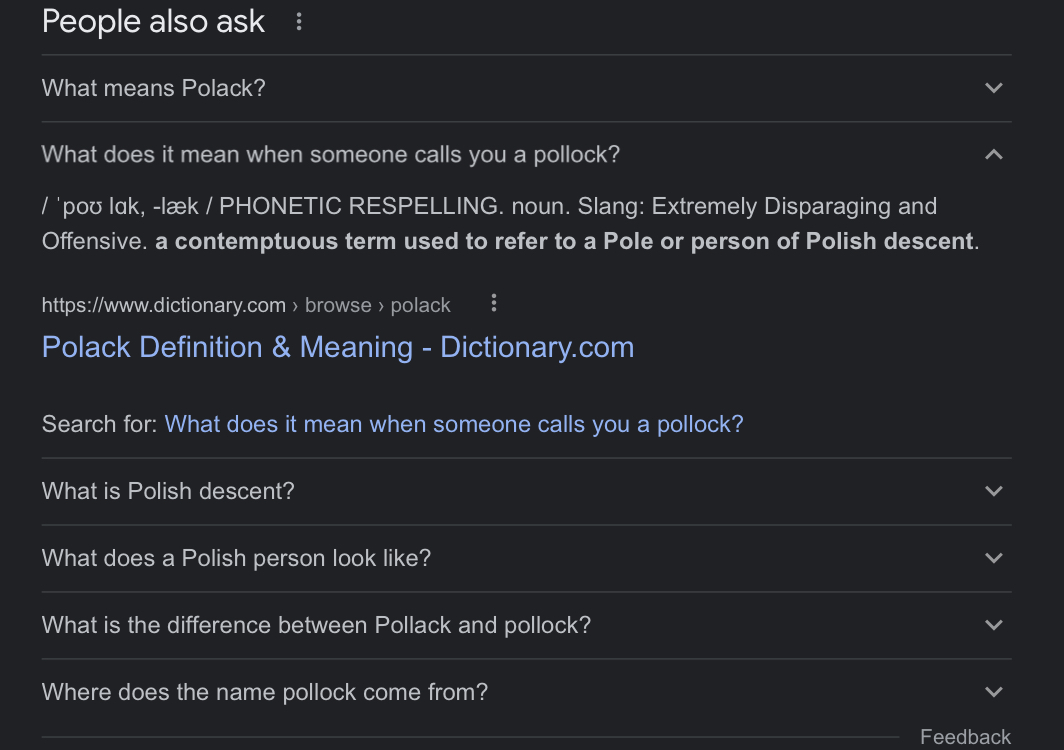
Task: Open three-dot options next to dictionary.com URL
Action: click(494, 303)
